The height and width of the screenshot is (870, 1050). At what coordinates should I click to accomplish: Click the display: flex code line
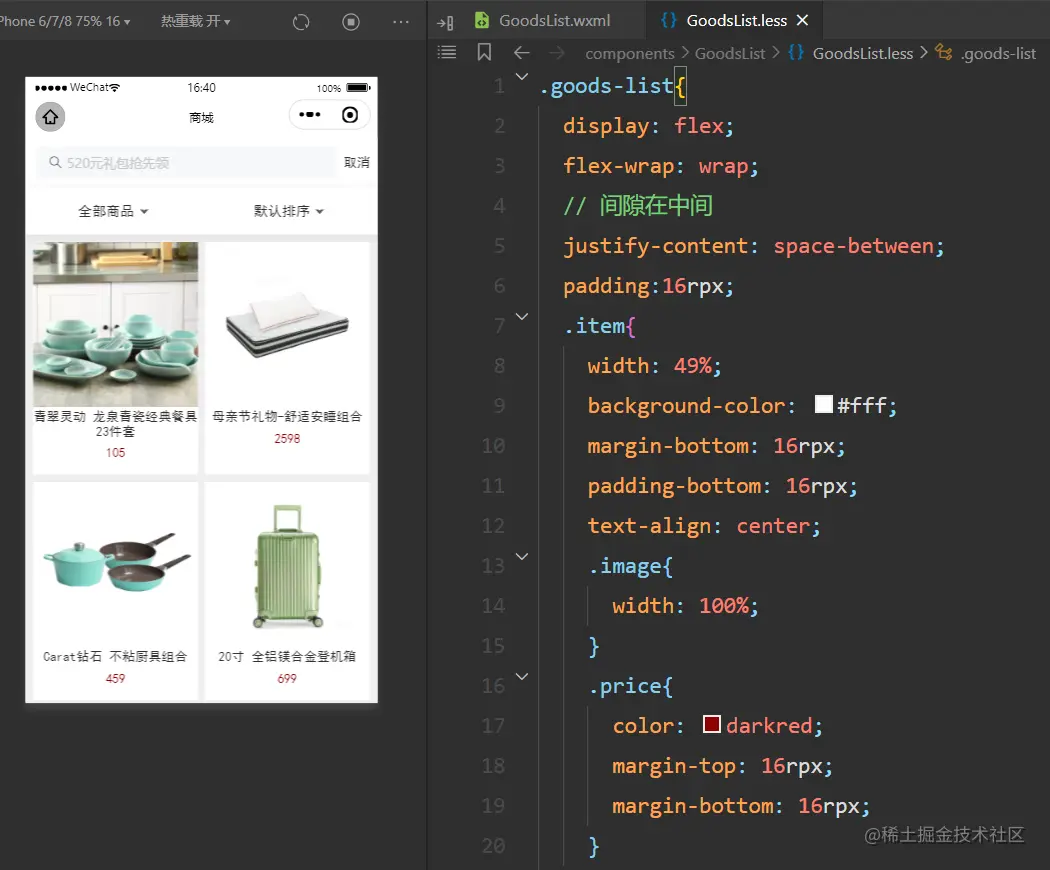tap(648, 126)
